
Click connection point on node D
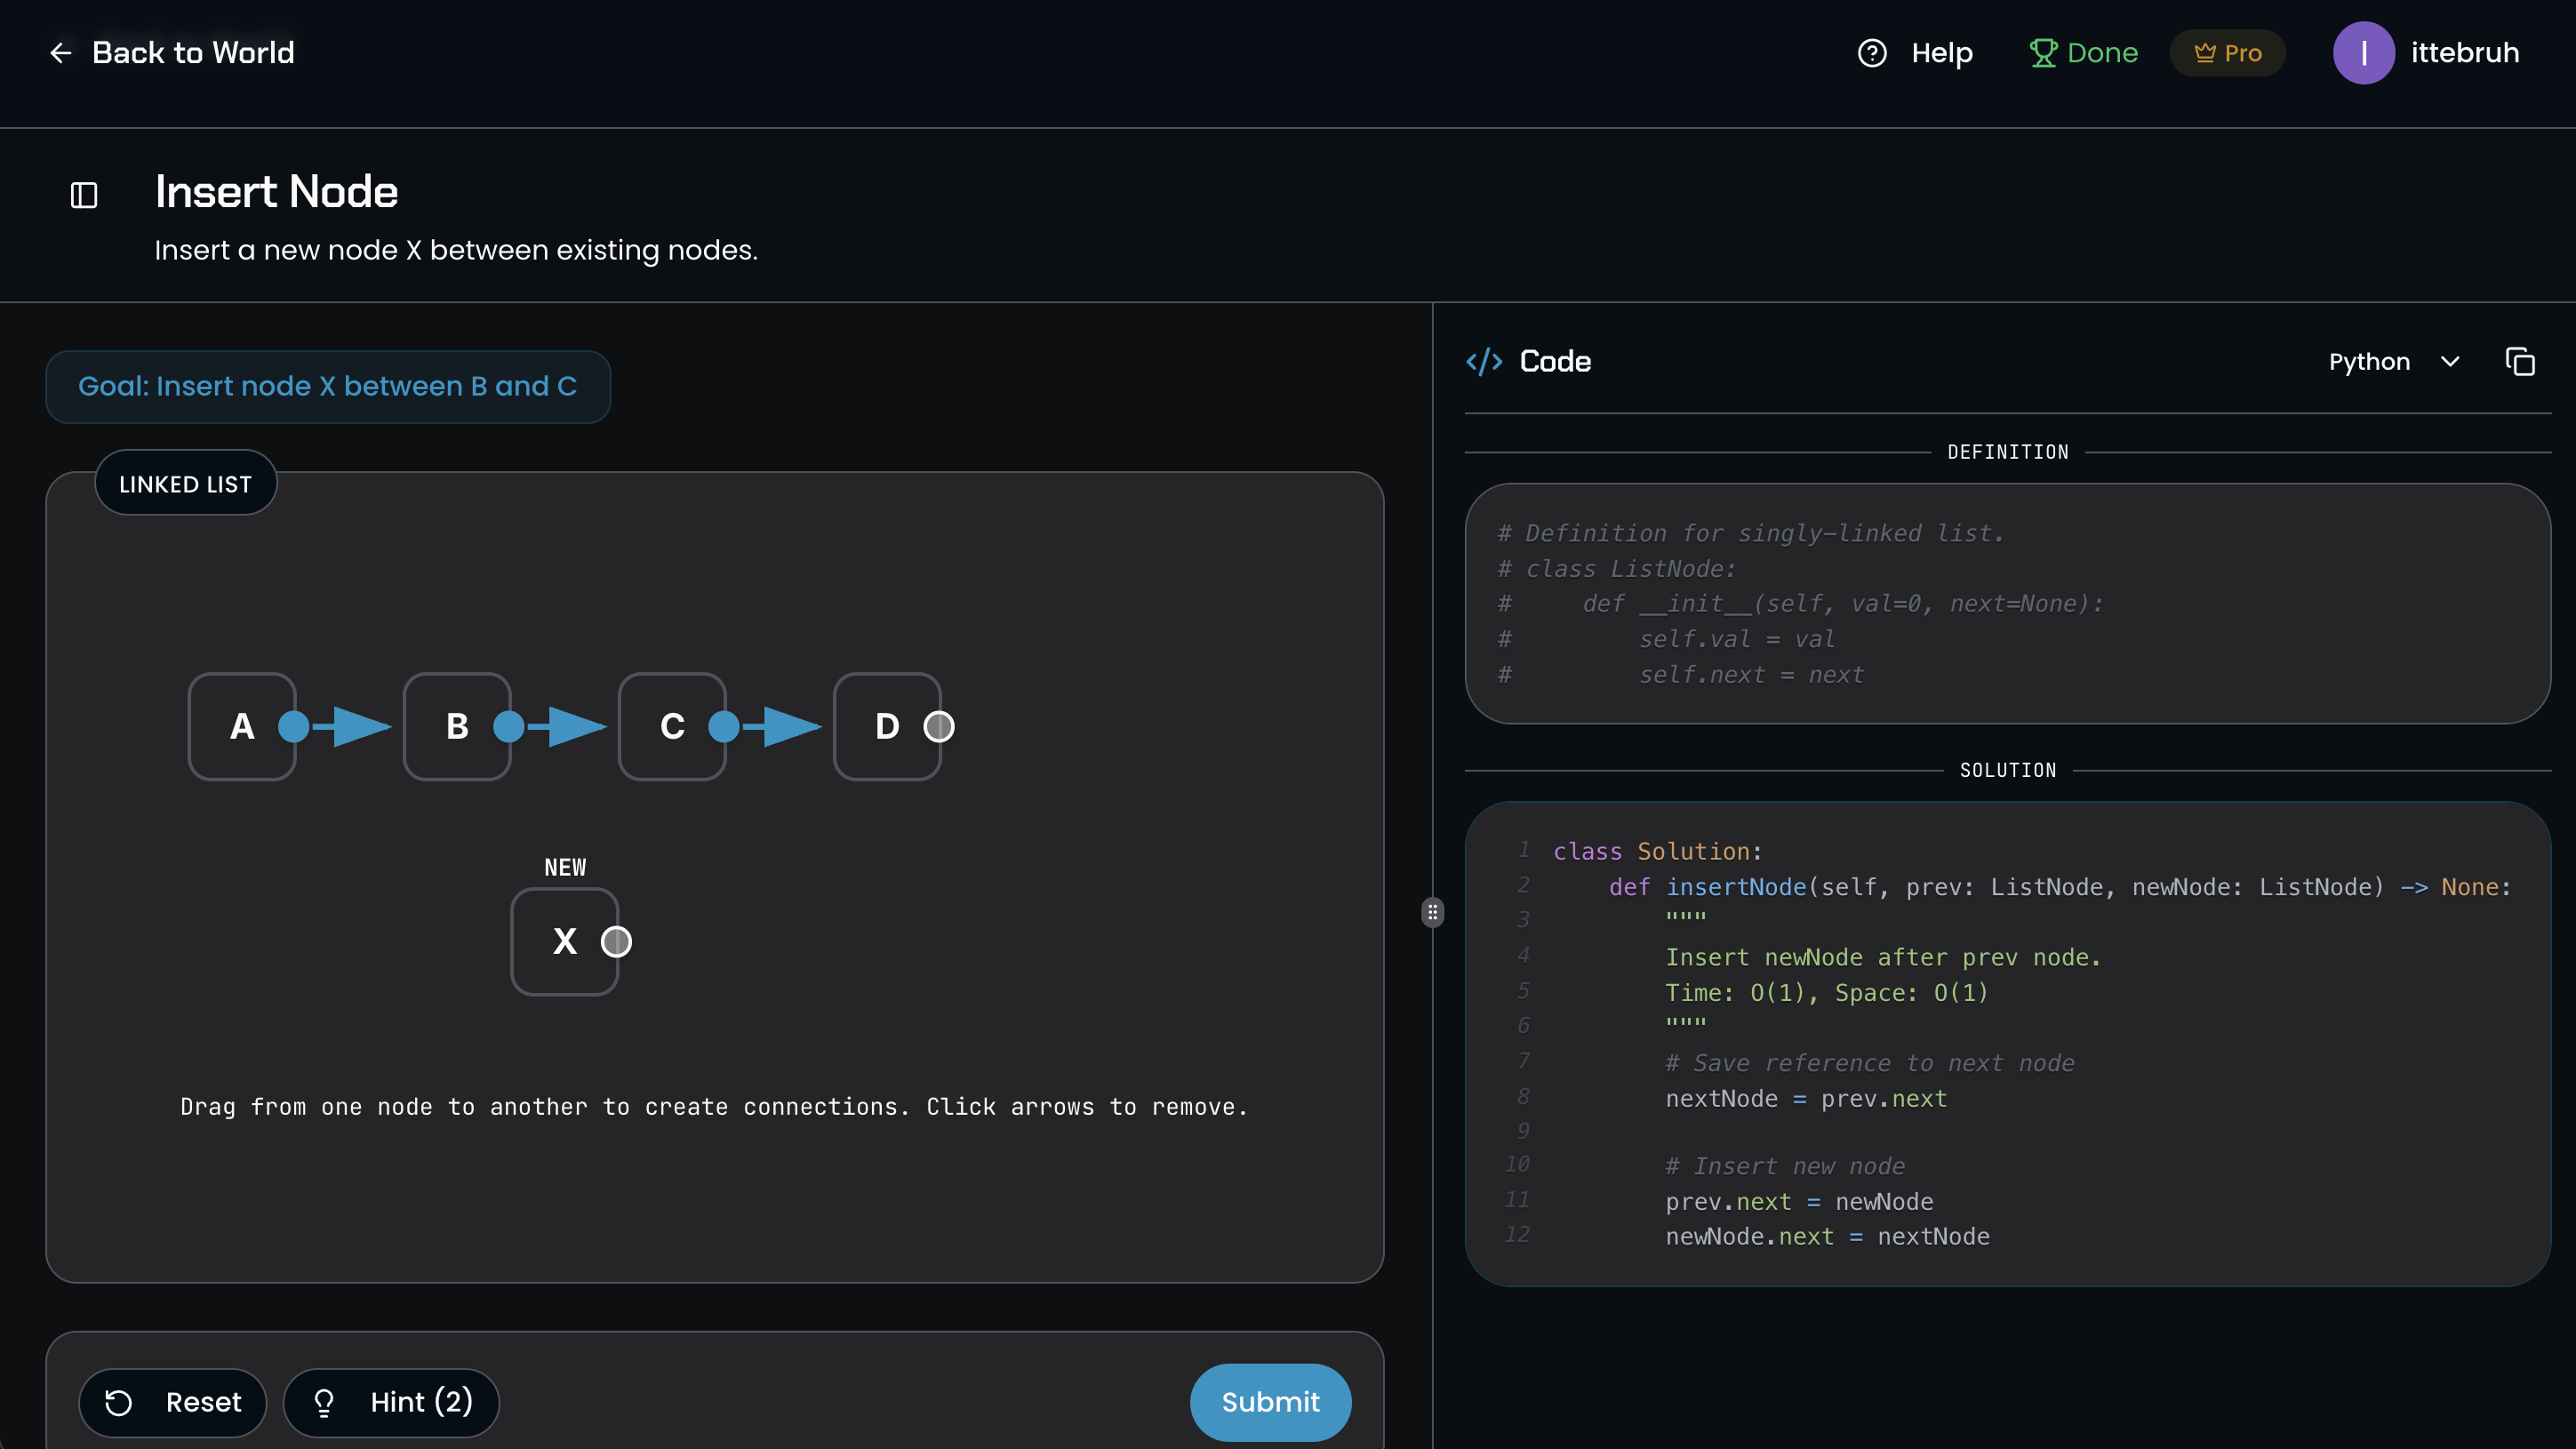click(937, 727)
